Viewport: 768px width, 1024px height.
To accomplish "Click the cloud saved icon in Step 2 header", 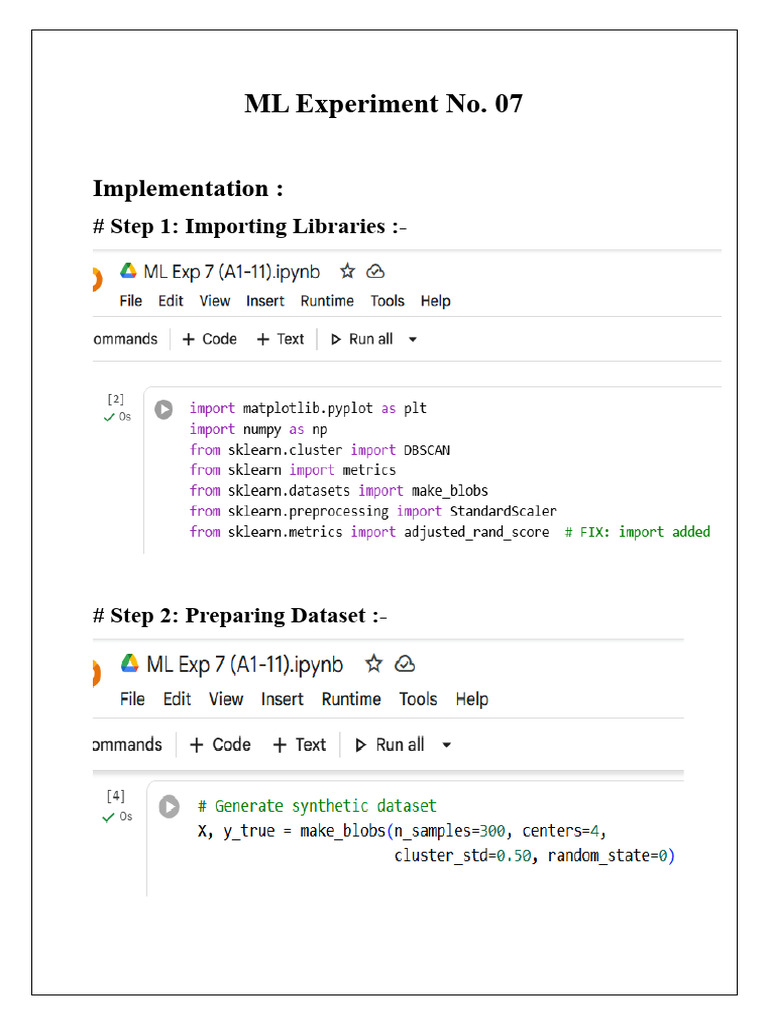I will click(405, 664).
